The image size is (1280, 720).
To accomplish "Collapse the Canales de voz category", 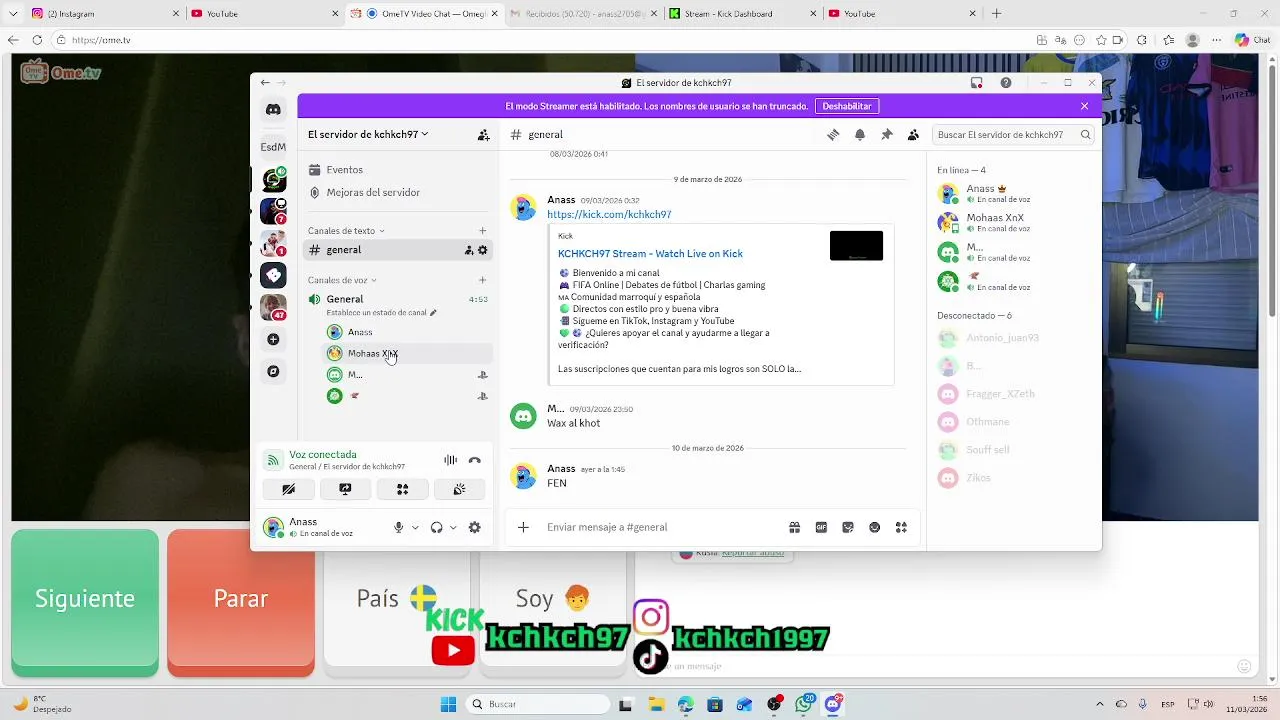I will [x=342, y=280].
